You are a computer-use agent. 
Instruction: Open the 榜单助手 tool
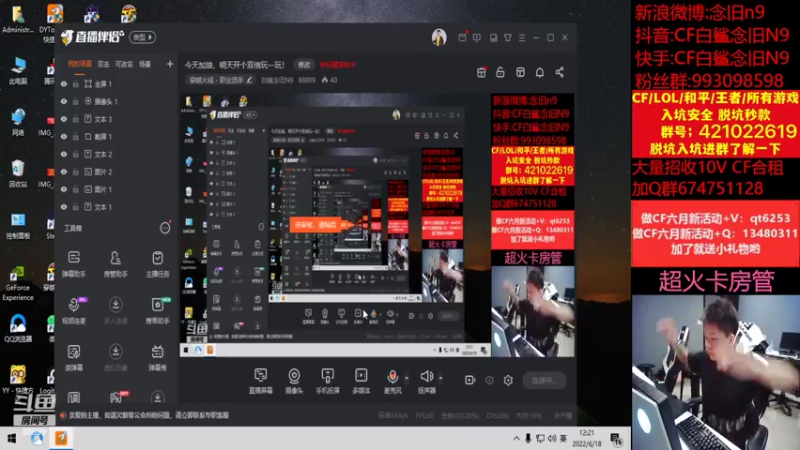tap(158, 310)
